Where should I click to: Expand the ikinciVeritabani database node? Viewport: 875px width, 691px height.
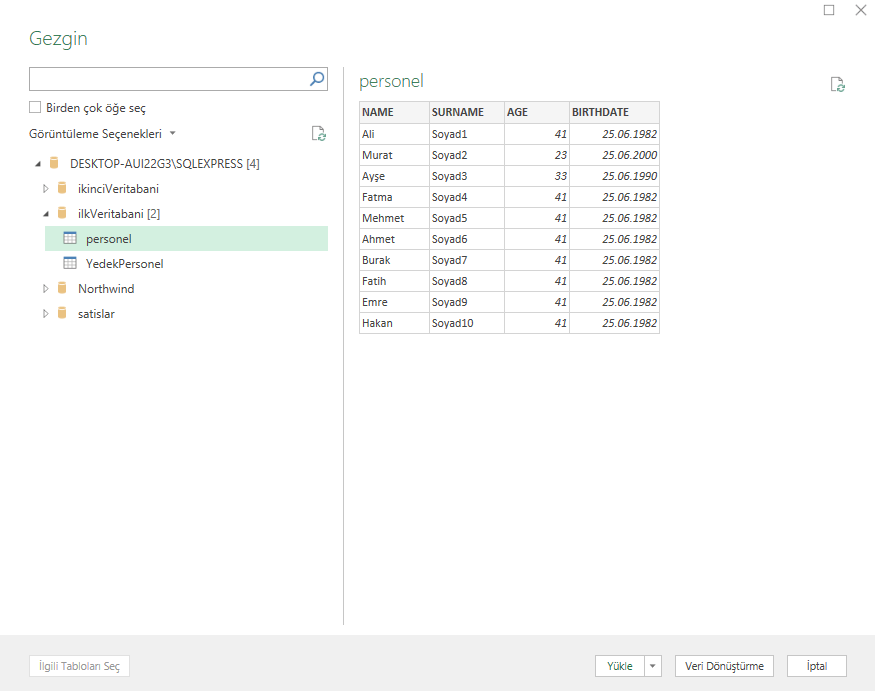click(46, 189)
